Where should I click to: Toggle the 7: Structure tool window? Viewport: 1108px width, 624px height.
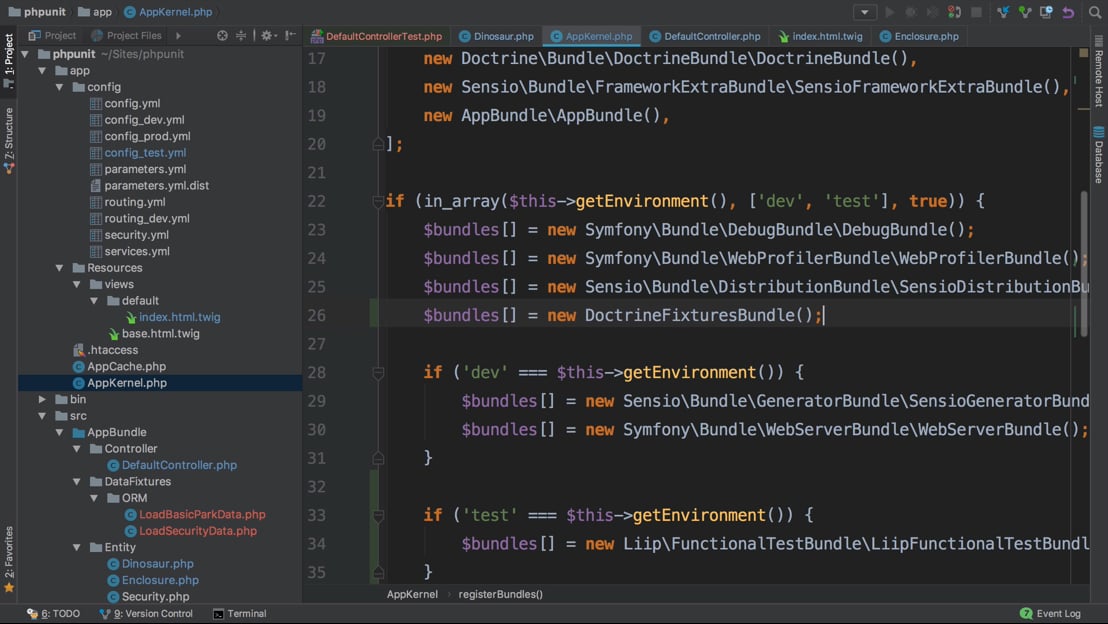pyautogui.click(x=8, y=139)
